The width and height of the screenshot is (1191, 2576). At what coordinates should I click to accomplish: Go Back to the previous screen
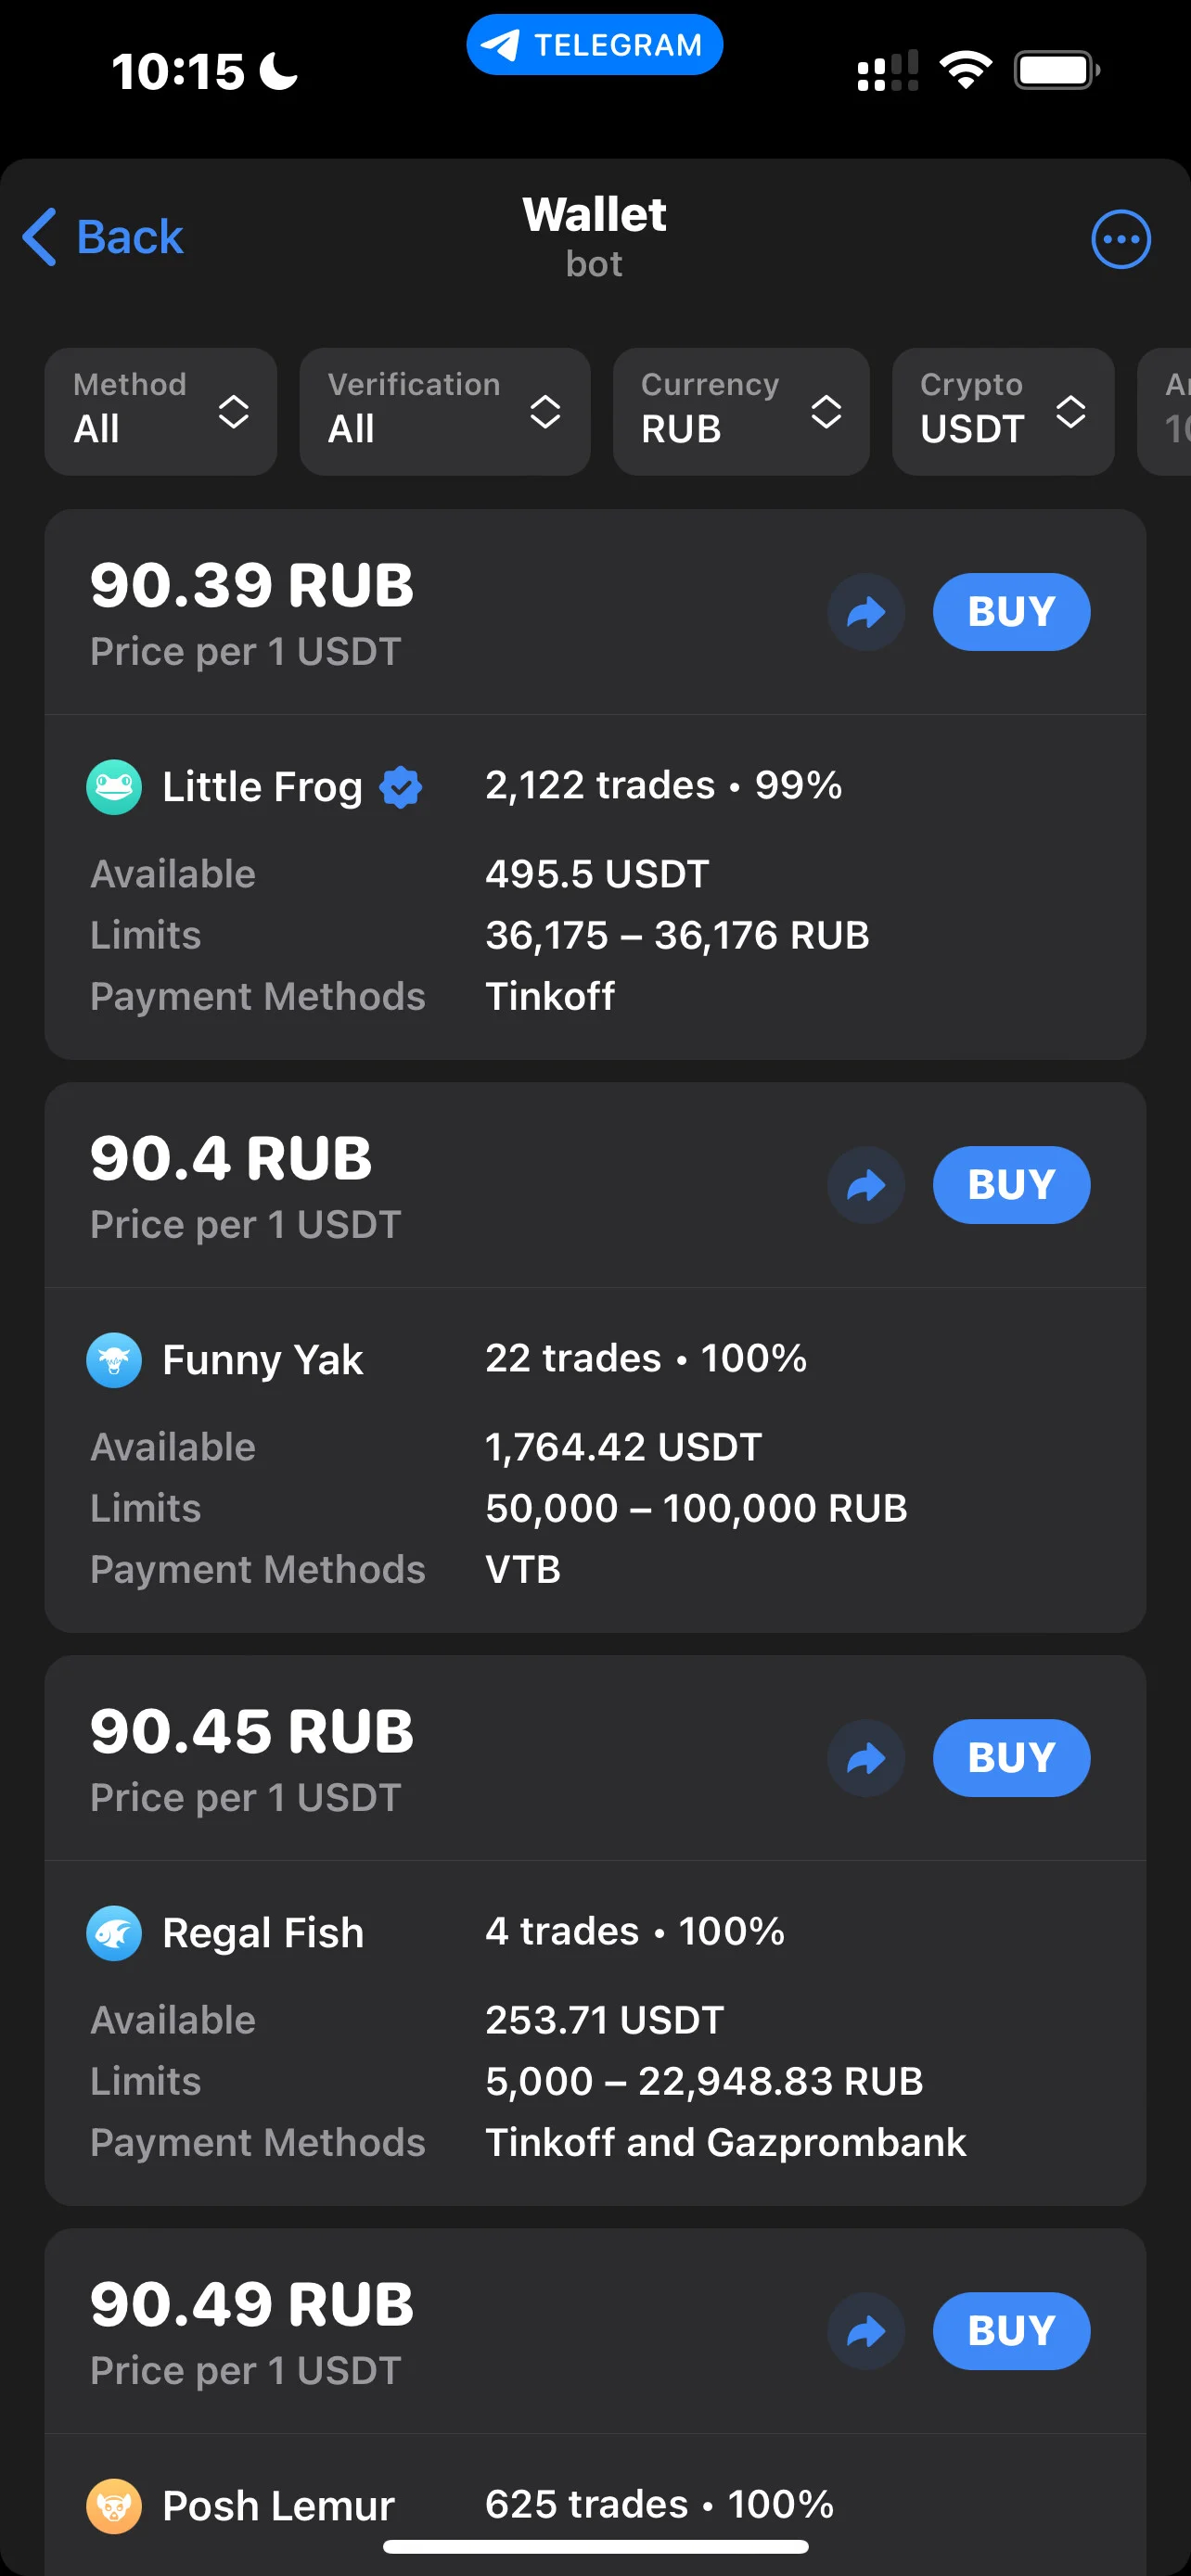point(103,238)
